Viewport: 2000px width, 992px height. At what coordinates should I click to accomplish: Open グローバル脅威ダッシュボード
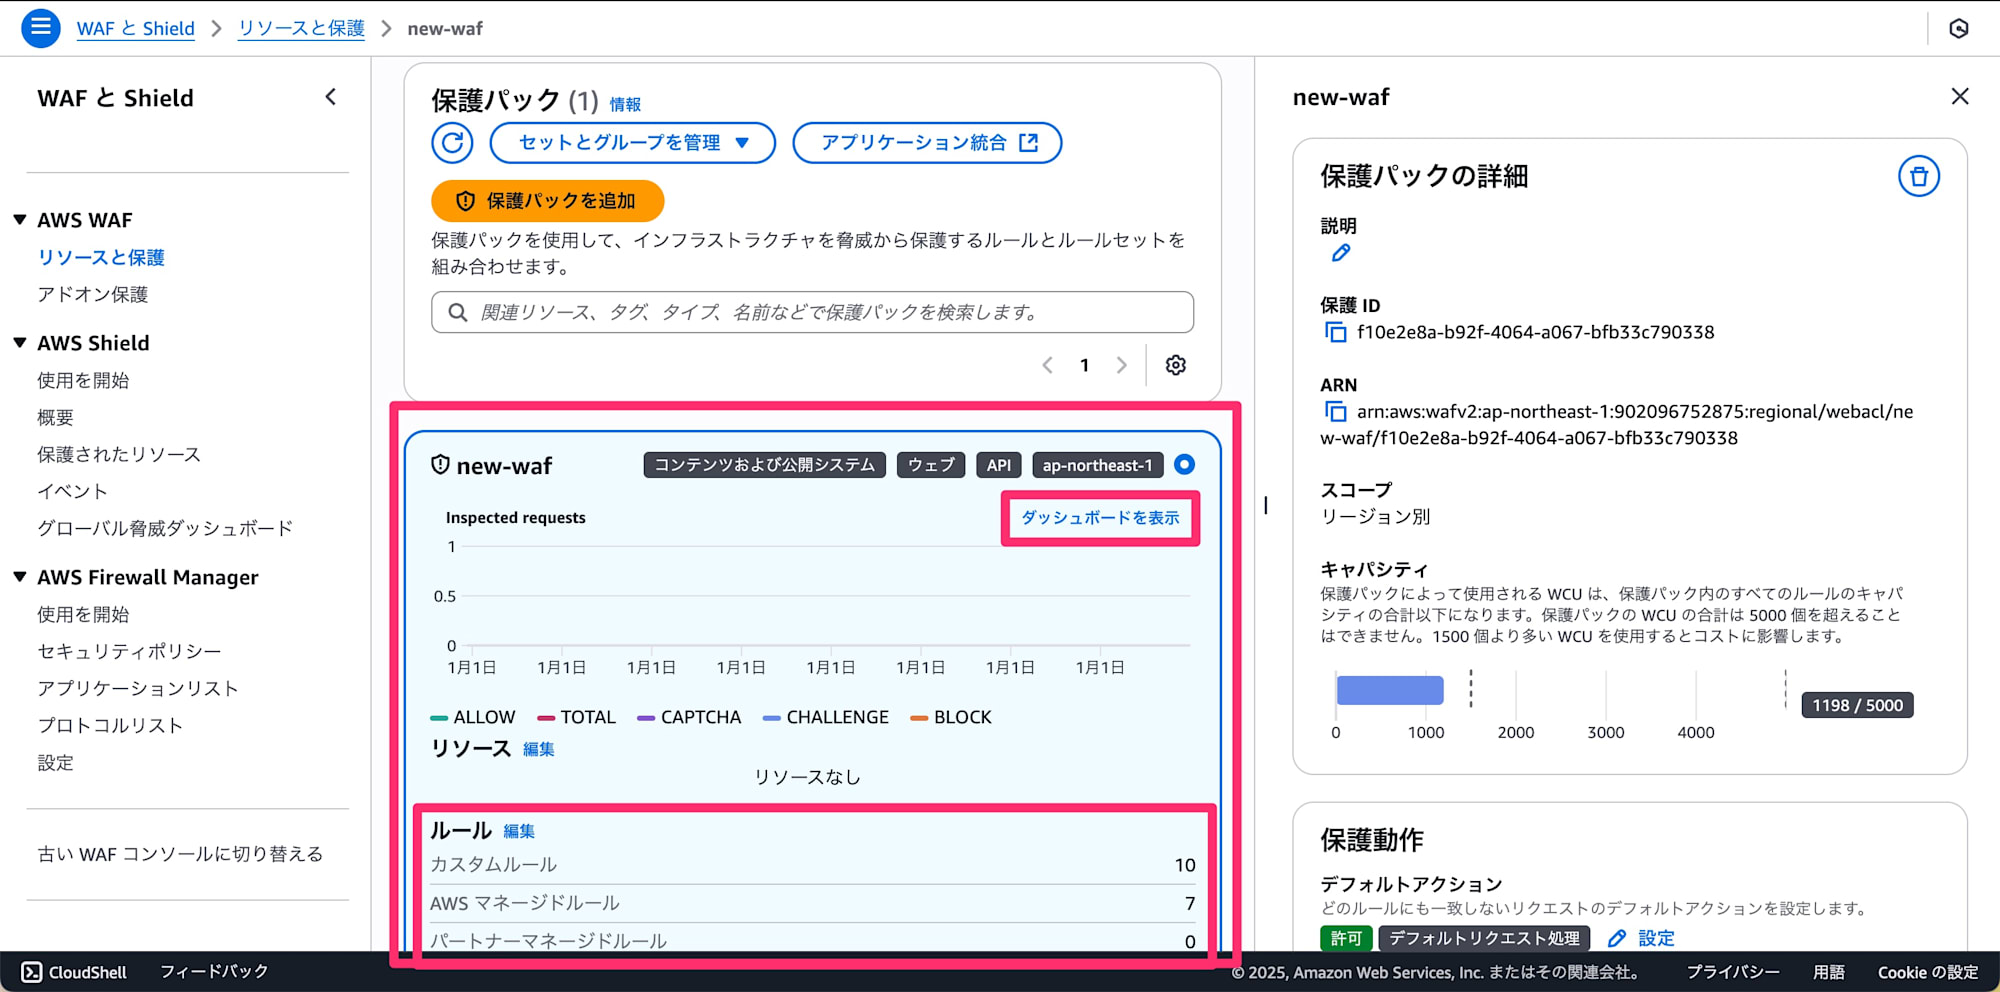tap(165, 528)
